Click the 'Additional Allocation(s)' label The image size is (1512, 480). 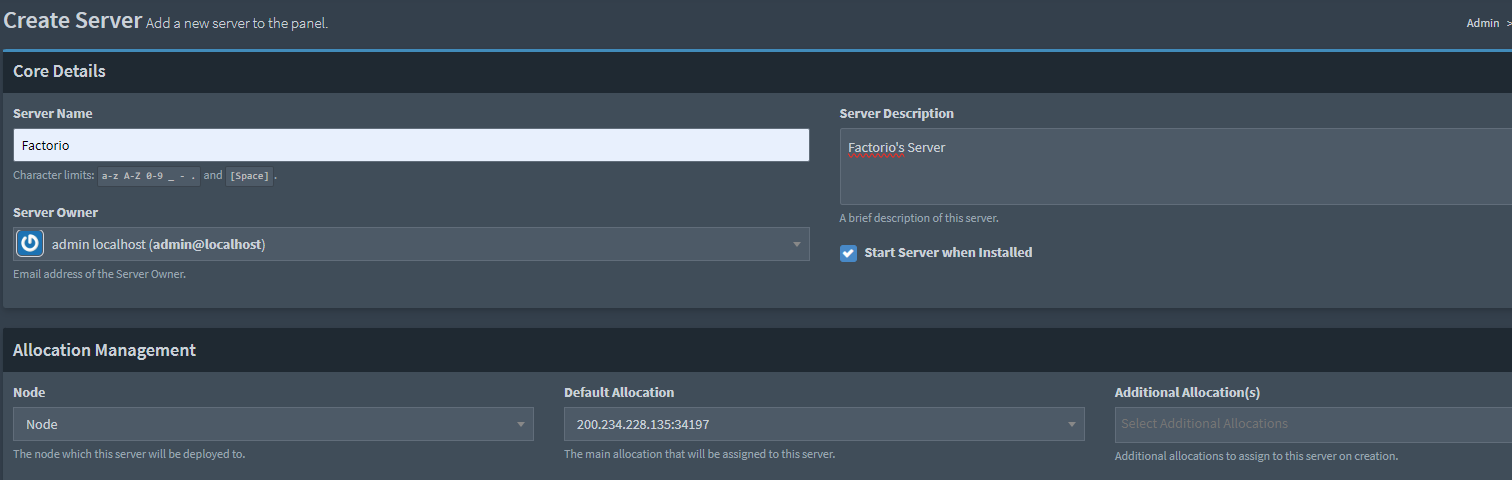(1194, 393)
